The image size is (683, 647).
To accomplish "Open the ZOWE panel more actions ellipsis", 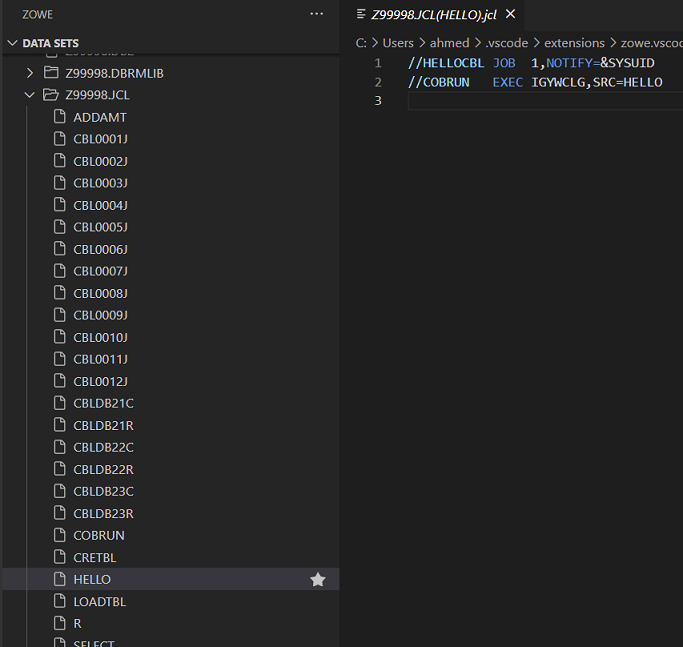I will tap(317, 14).
